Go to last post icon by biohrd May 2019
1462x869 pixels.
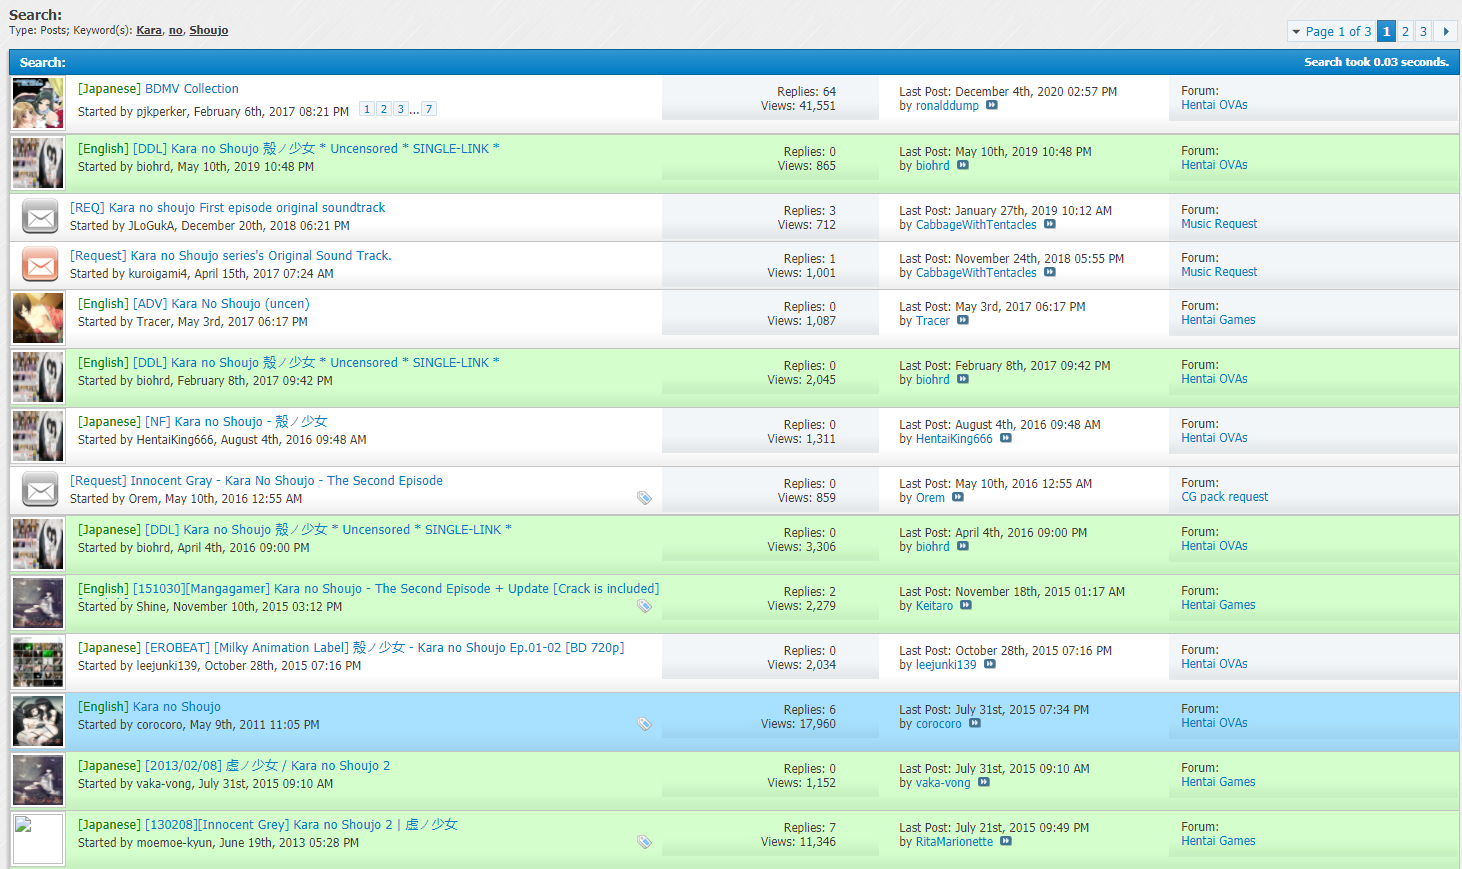[963, 165]
